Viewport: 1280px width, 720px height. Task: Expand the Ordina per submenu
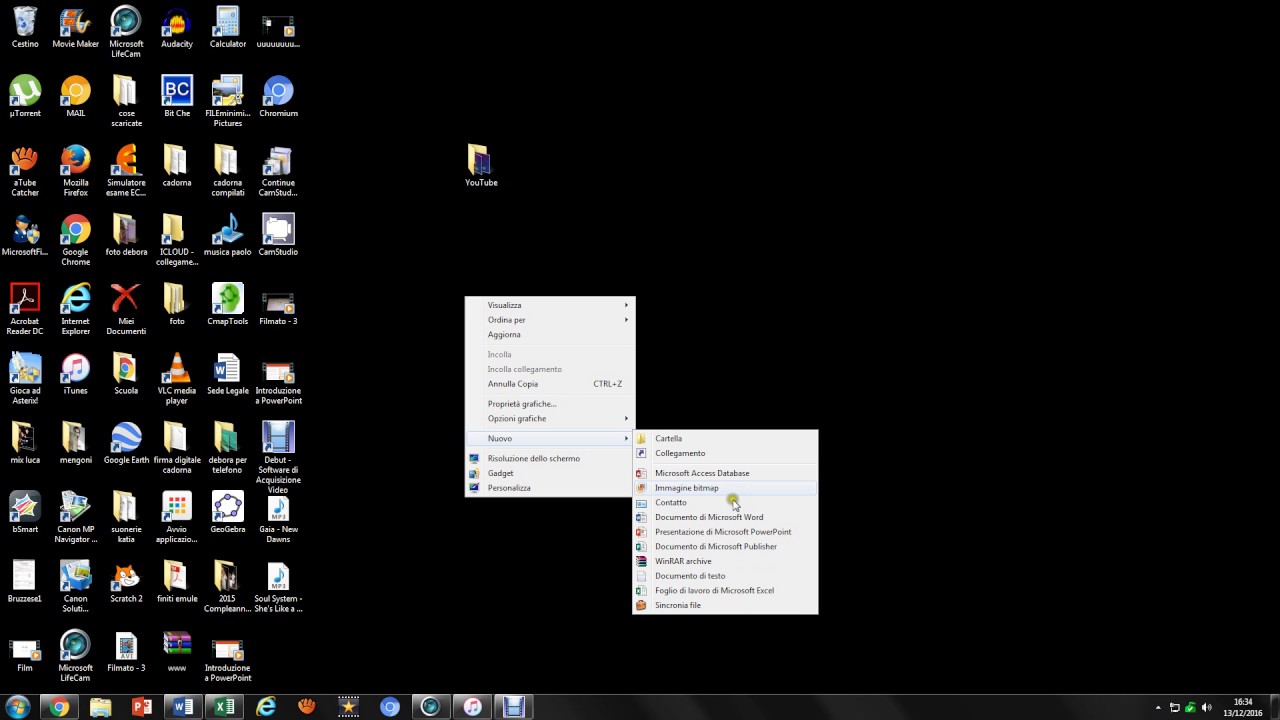pos(550,320)
